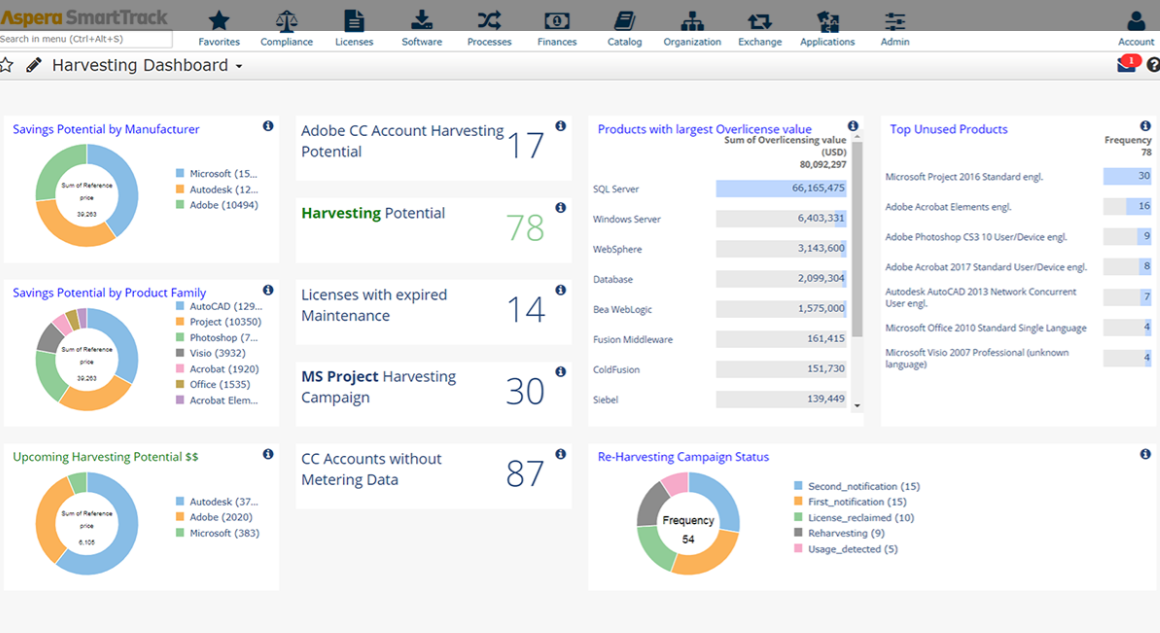Open the Account user icon
1160x633 pixels.
[1136, 21]
